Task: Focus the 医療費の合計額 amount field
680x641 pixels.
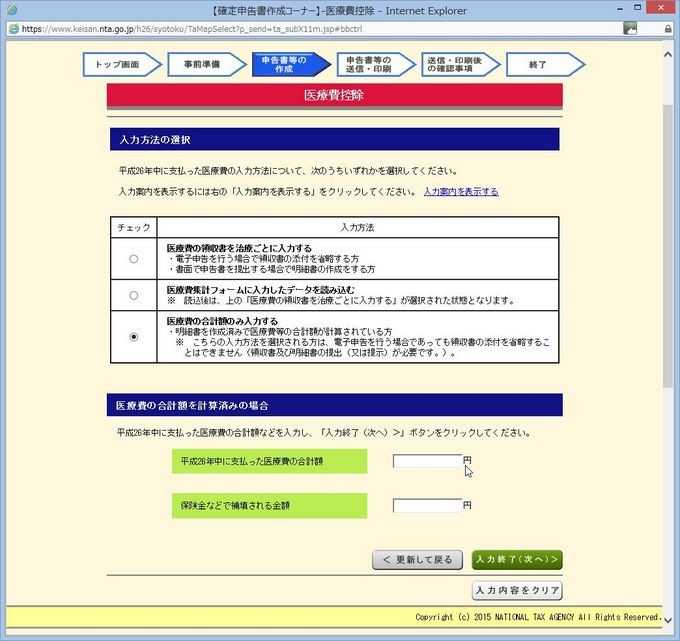Action: click(427, 461)
